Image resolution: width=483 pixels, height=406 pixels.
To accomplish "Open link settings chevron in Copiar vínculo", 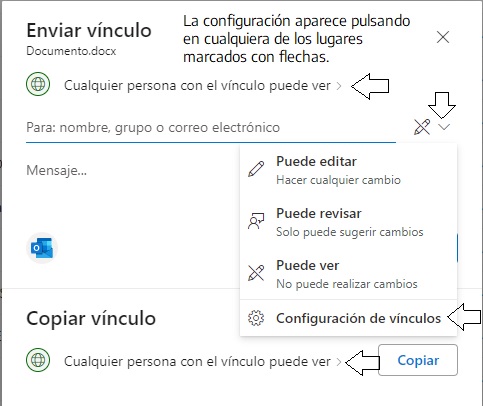I will tap(339, 362).
